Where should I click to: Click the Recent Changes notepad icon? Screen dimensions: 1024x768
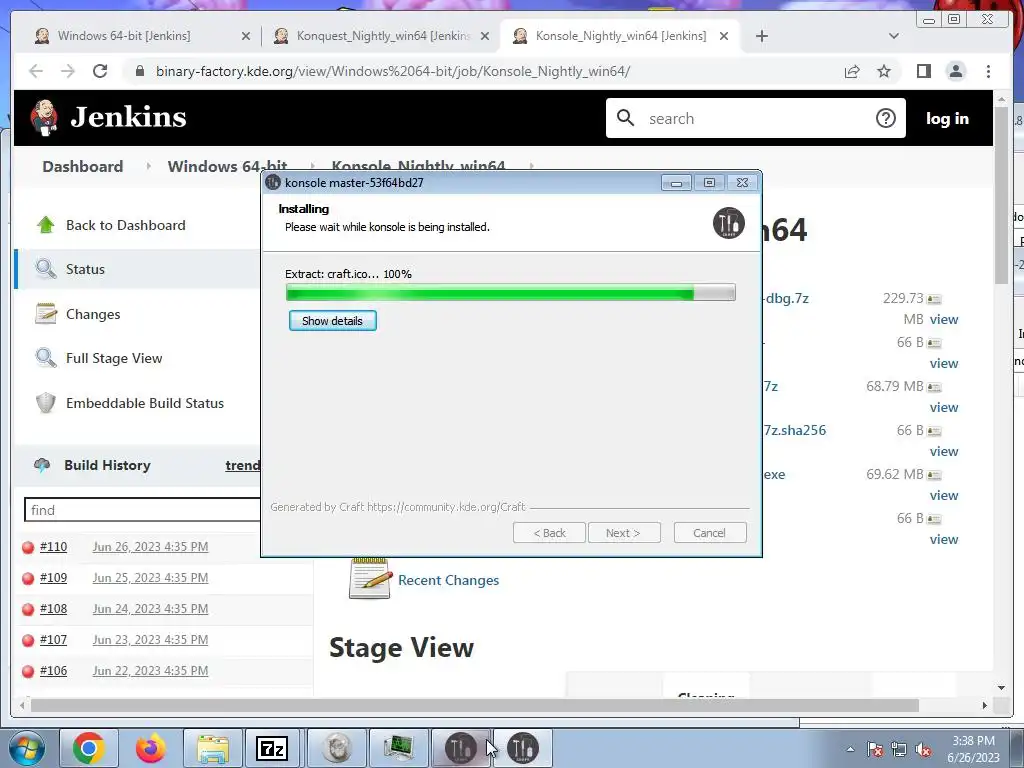point(370,579)
